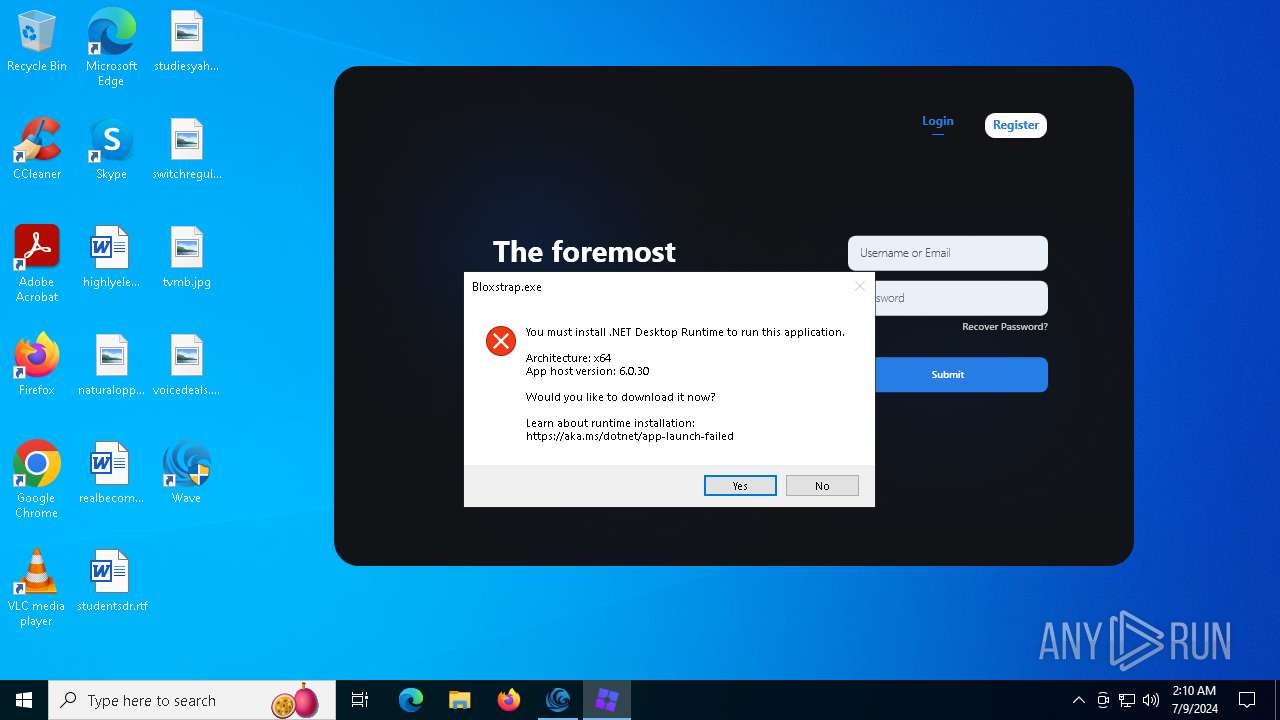Show hidden system tray icons
1280x720 pixels.
(x=1078, y=700)
